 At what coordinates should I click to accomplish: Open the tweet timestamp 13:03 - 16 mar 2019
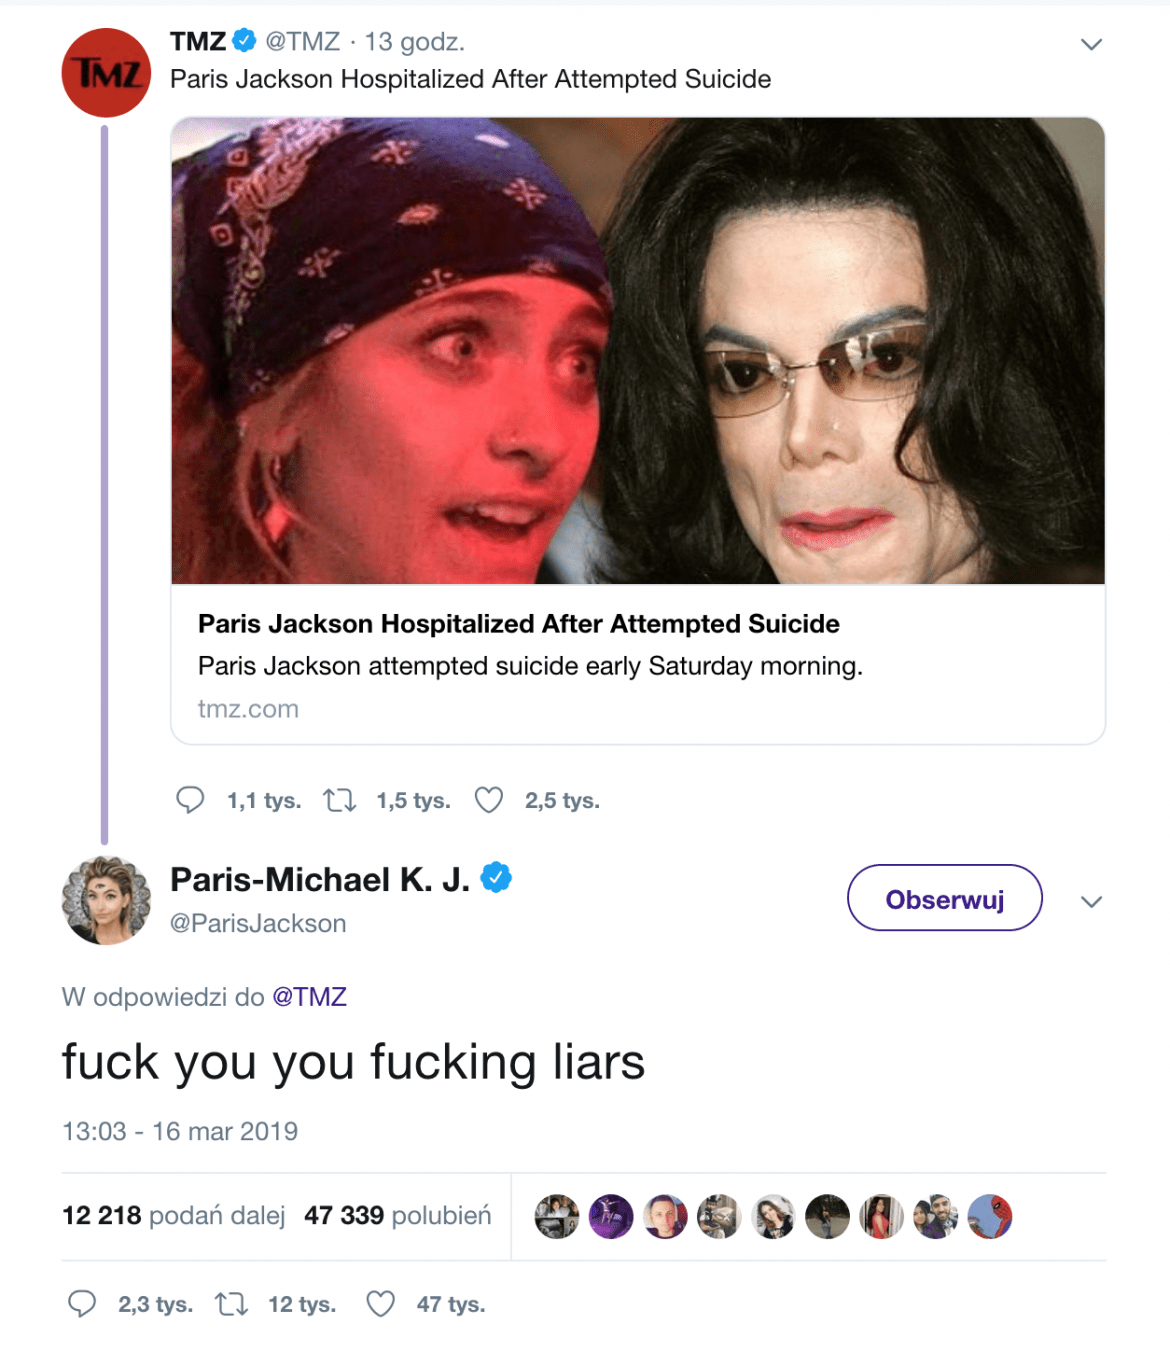point(180,1131)
